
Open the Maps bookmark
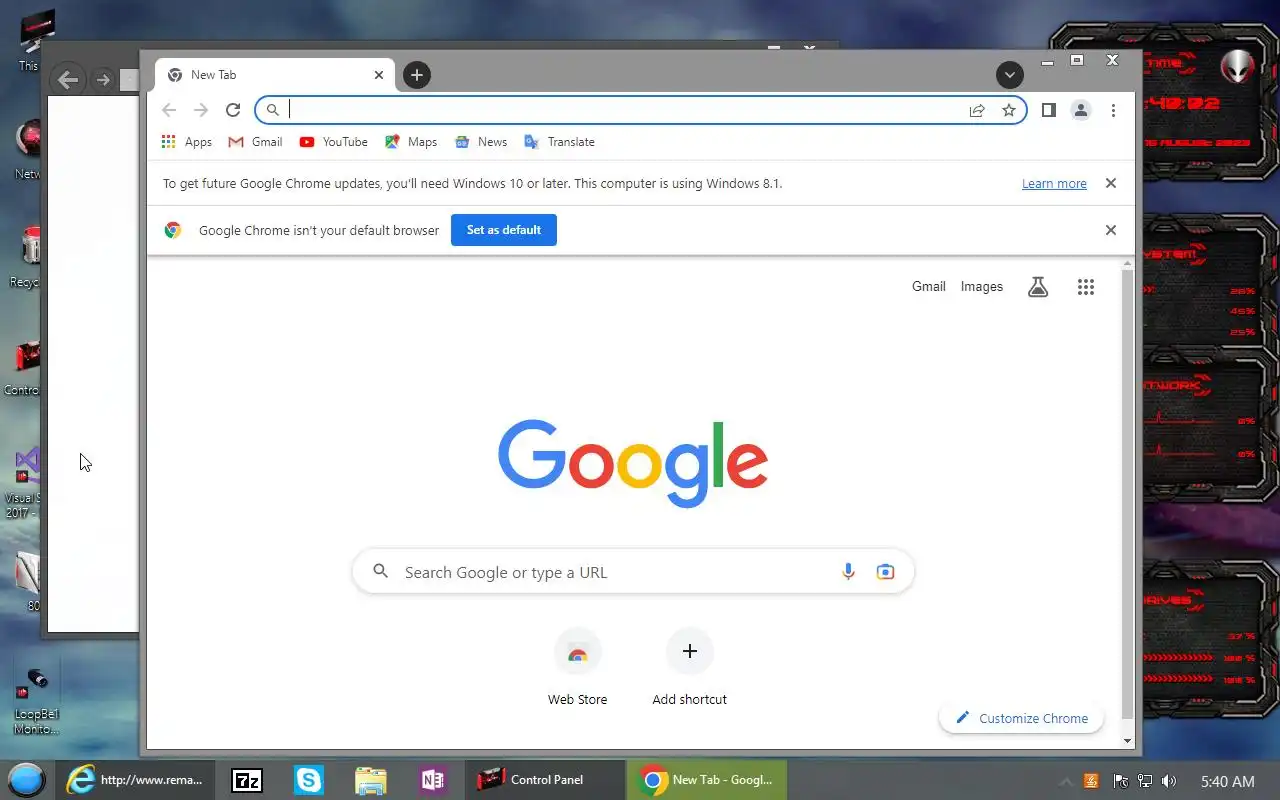pyautogui.click(x=411, y=142)
